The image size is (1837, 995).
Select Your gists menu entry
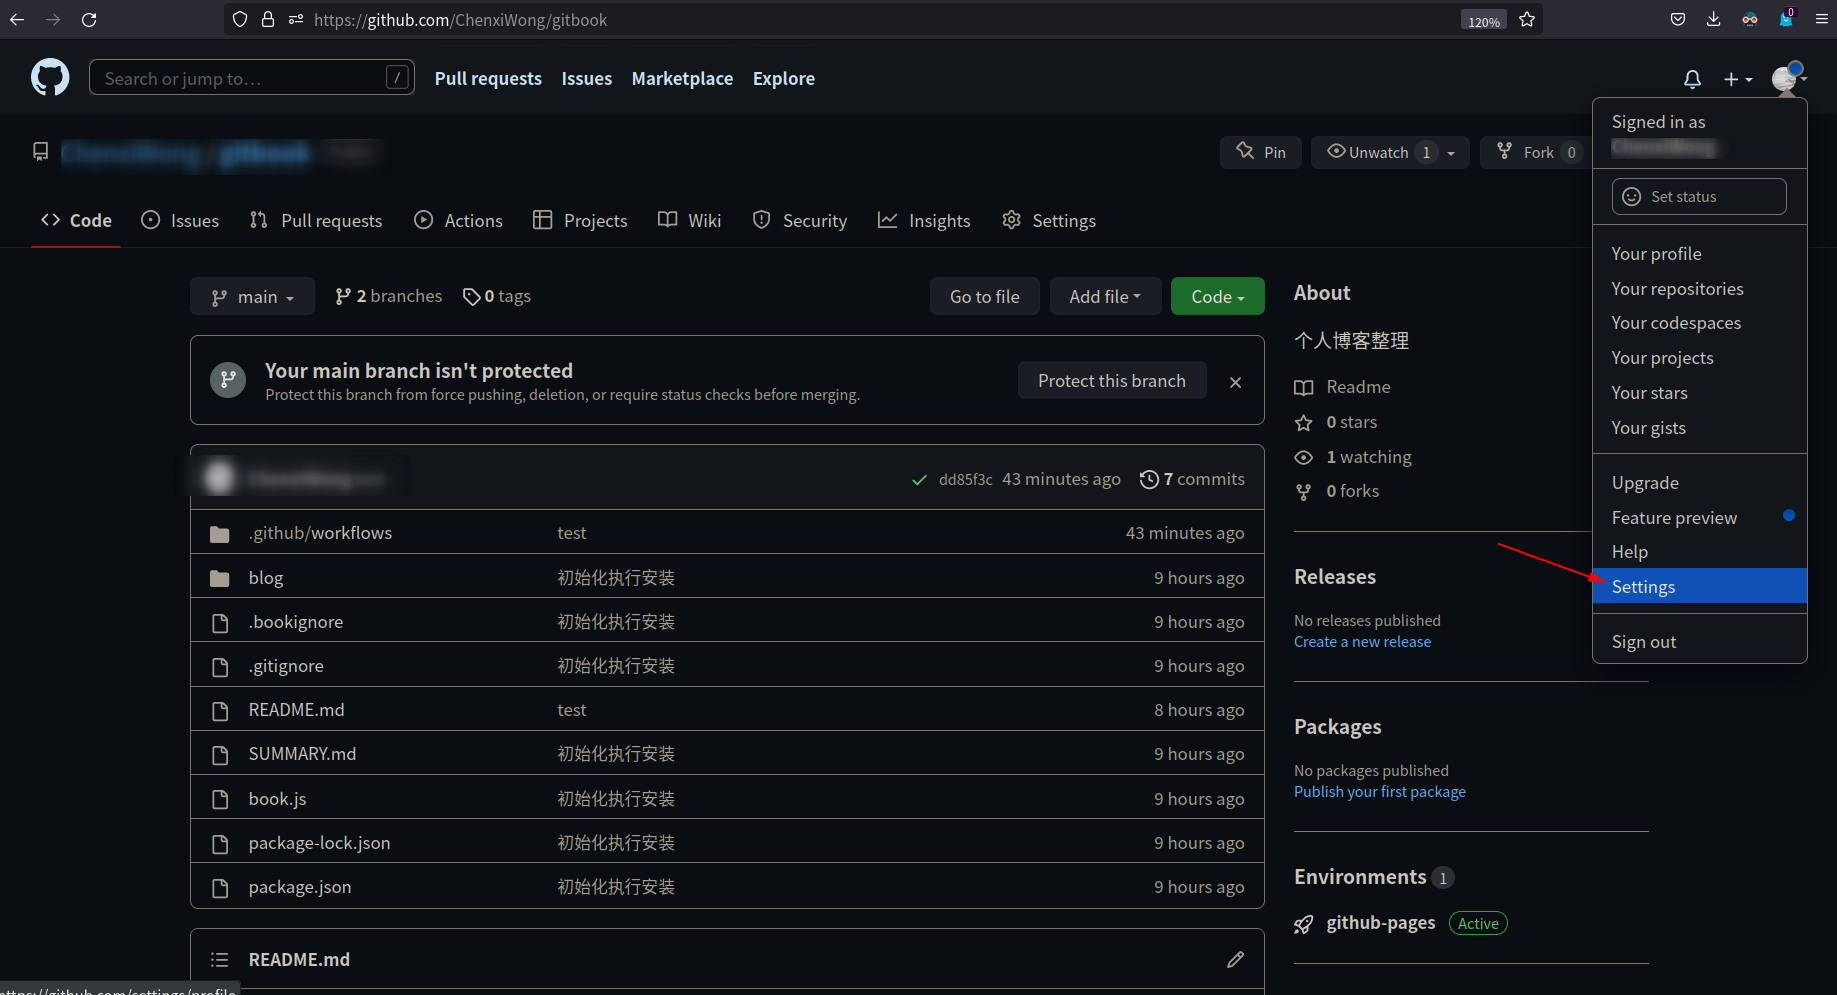(x=1700, y=428)
